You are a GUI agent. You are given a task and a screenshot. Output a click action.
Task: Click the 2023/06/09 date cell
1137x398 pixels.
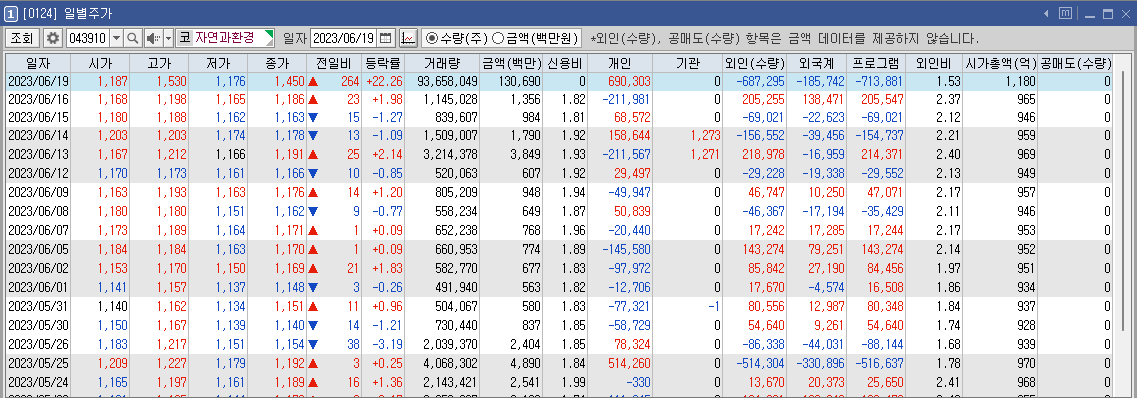(38, 194)
